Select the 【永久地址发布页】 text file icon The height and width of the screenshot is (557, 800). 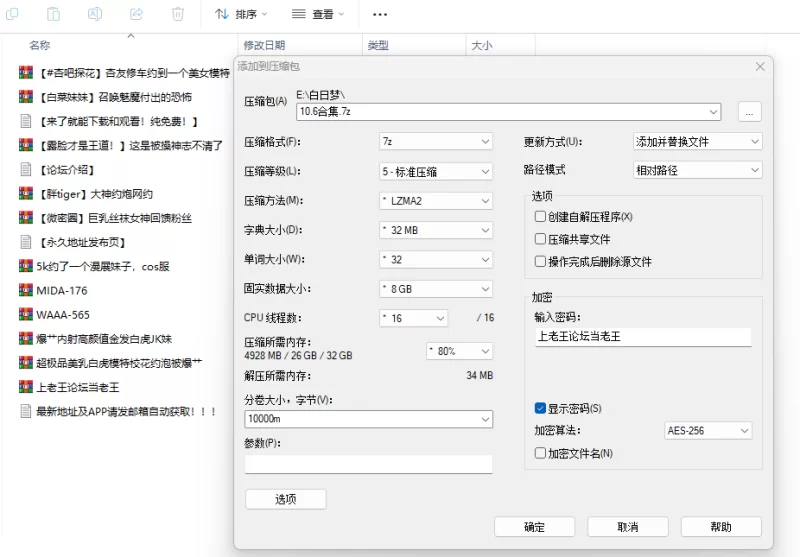tap(26, 242)
